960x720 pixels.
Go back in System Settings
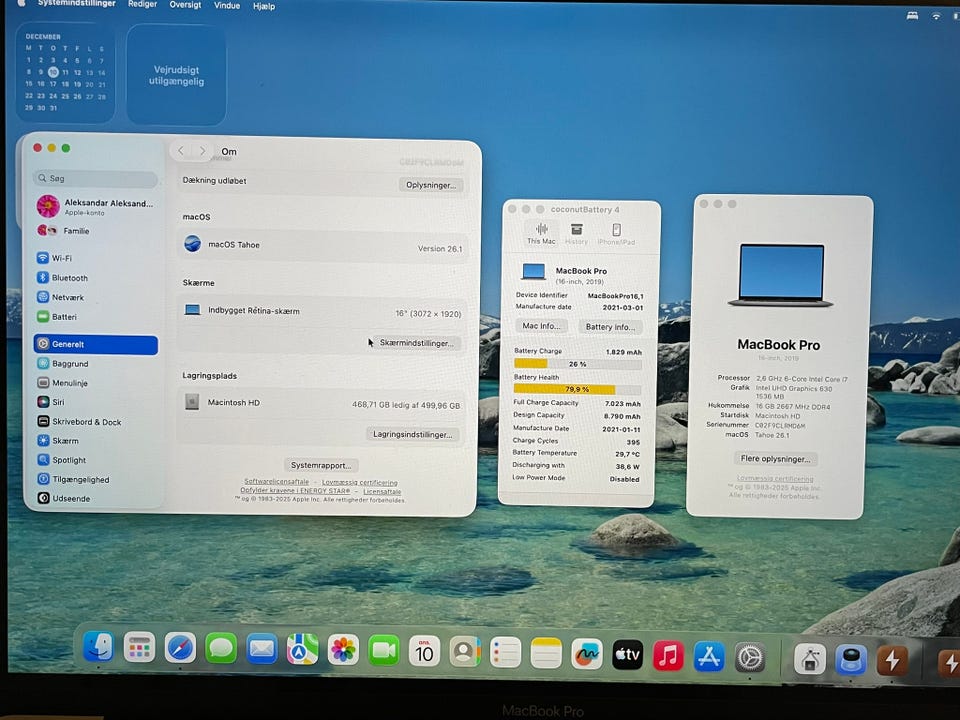pyautogui.click(x=181, y=150)
